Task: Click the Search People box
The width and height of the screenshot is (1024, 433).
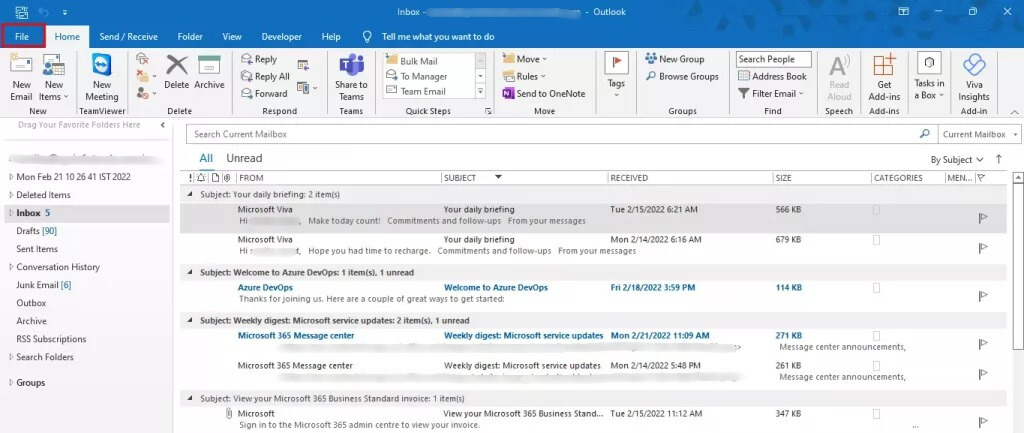Action: coord(773,59)
